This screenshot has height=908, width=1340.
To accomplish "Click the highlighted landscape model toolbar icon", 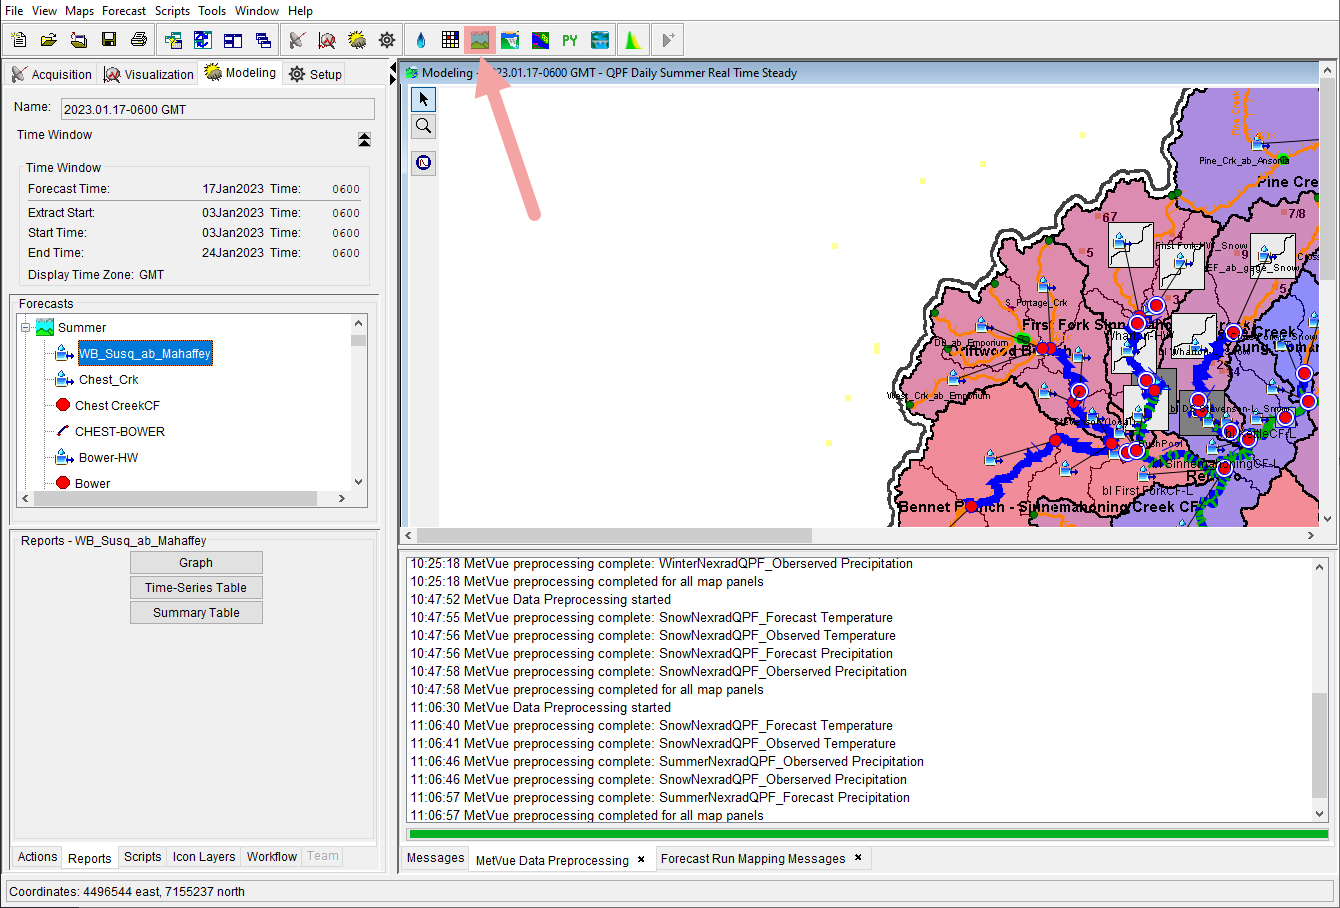I will [x=480, y=40].
